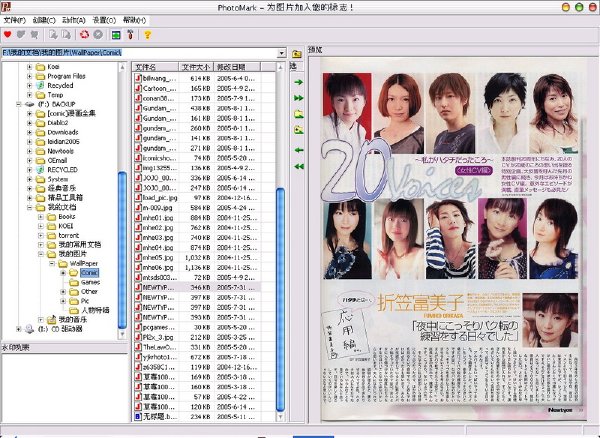Expand the Koei folder node
The width and height of the screenshot is (600, 438).
(x=29, y=67)
